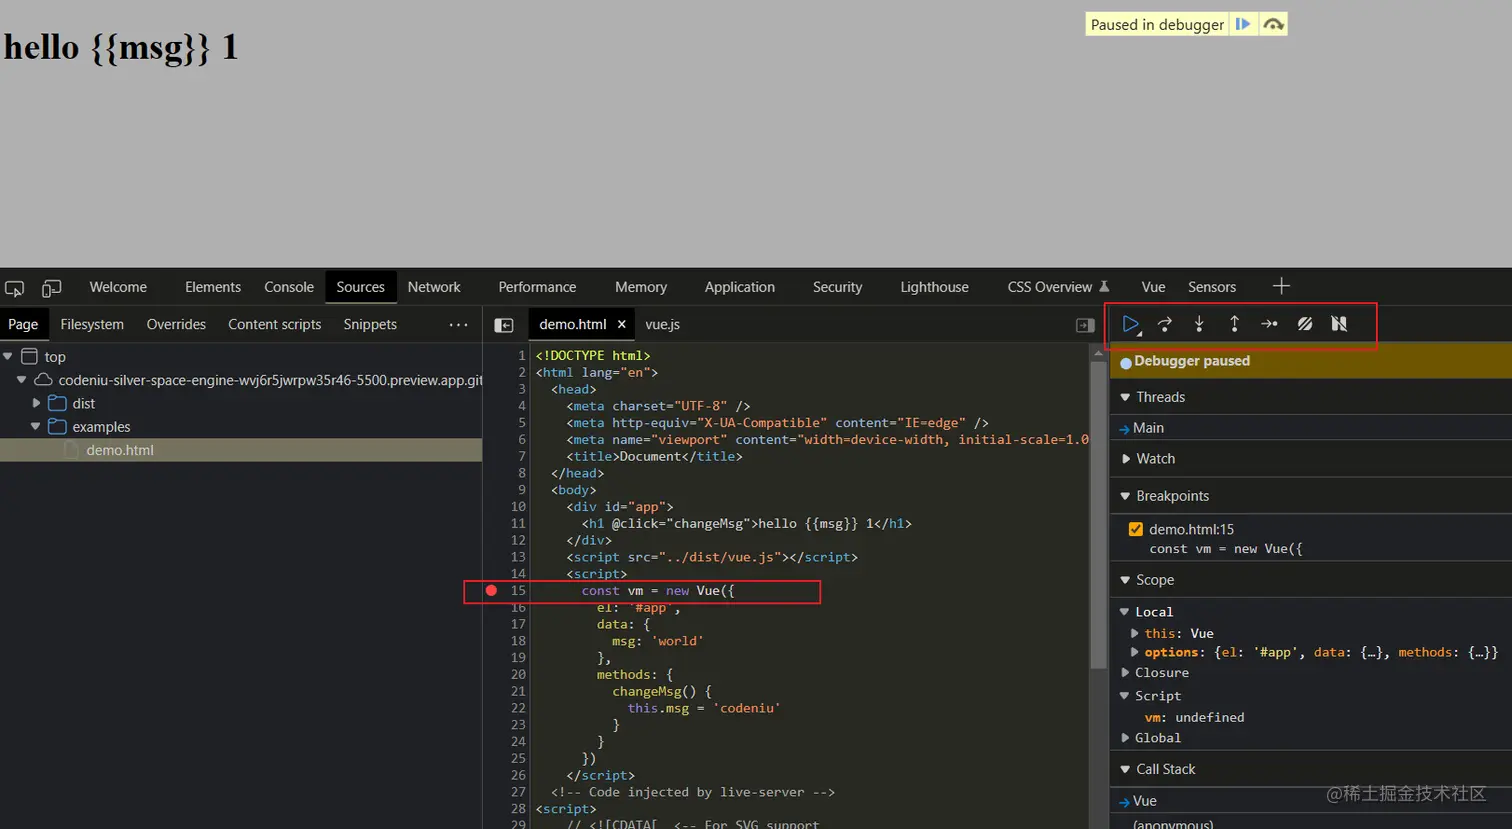Open the Performance panel tab
Screen dimensions: 1512x829
(x=537, y=287)
